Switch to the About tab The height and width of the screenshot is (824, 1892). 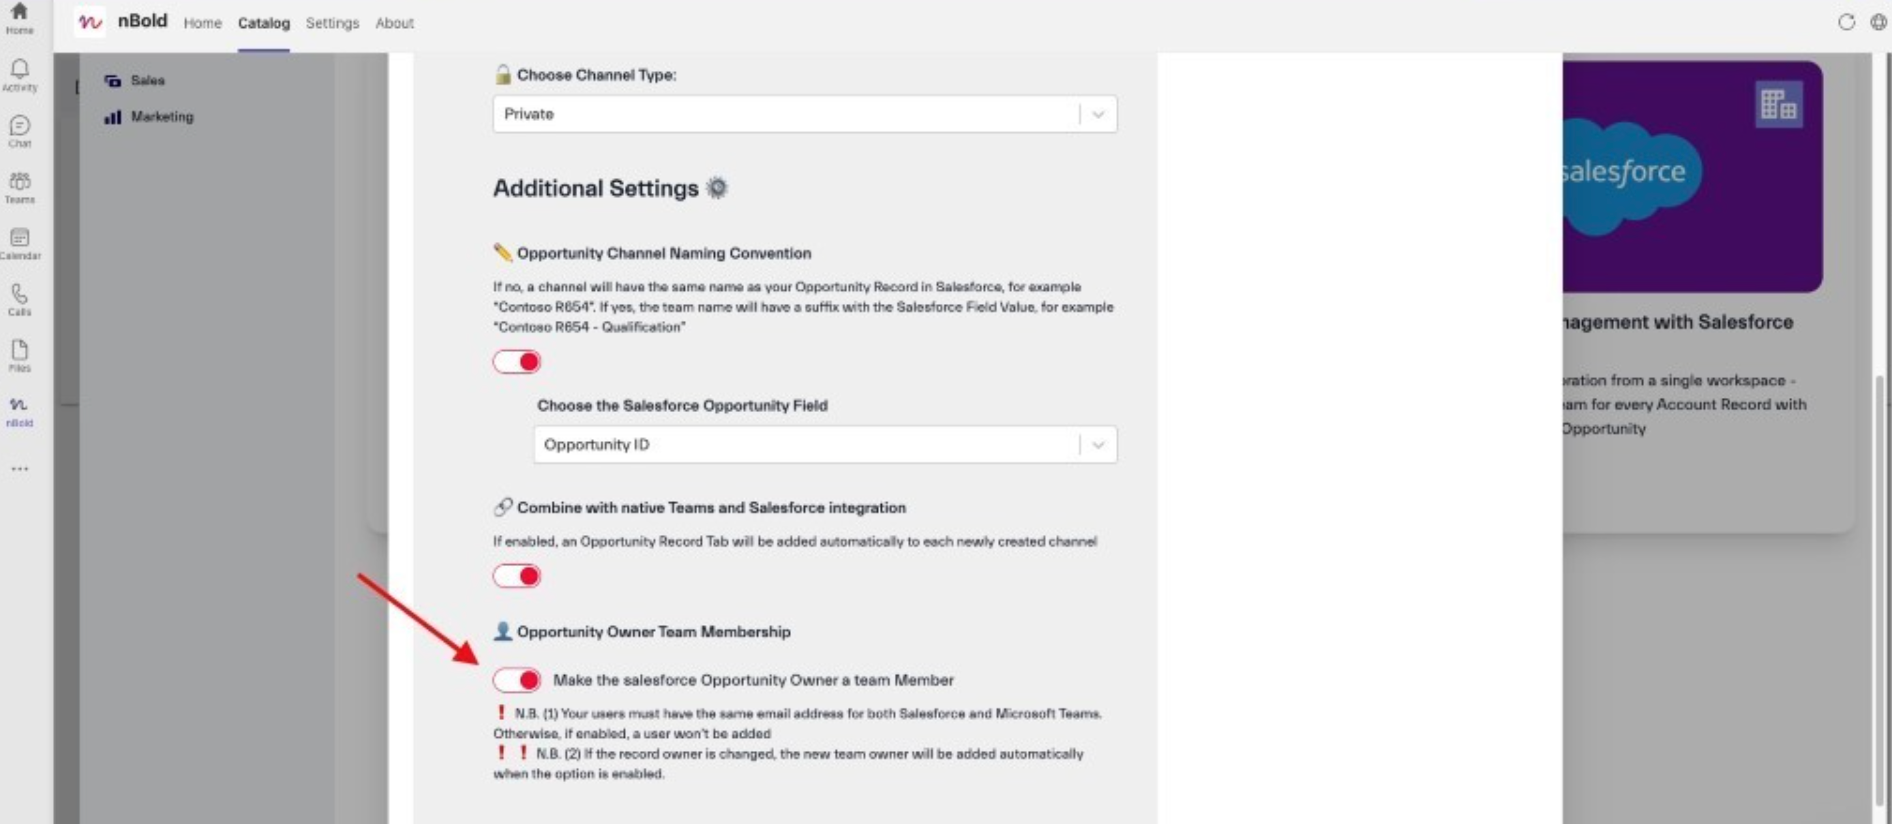point(394,23)
